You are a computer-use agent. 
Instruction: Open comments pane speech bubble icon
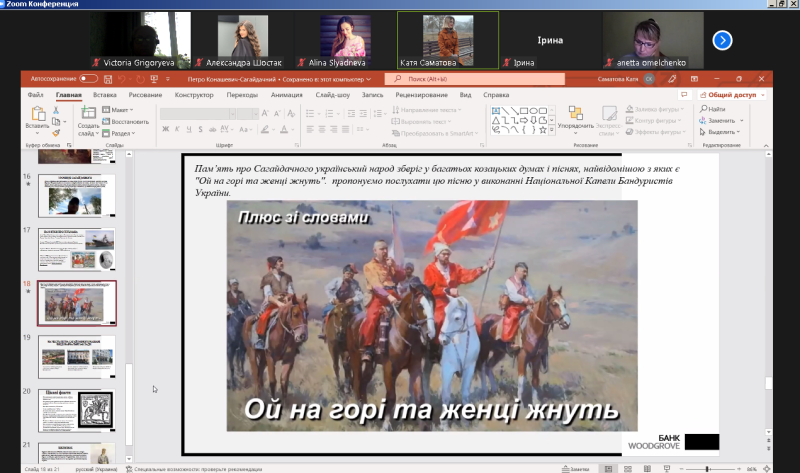(684, 95)
